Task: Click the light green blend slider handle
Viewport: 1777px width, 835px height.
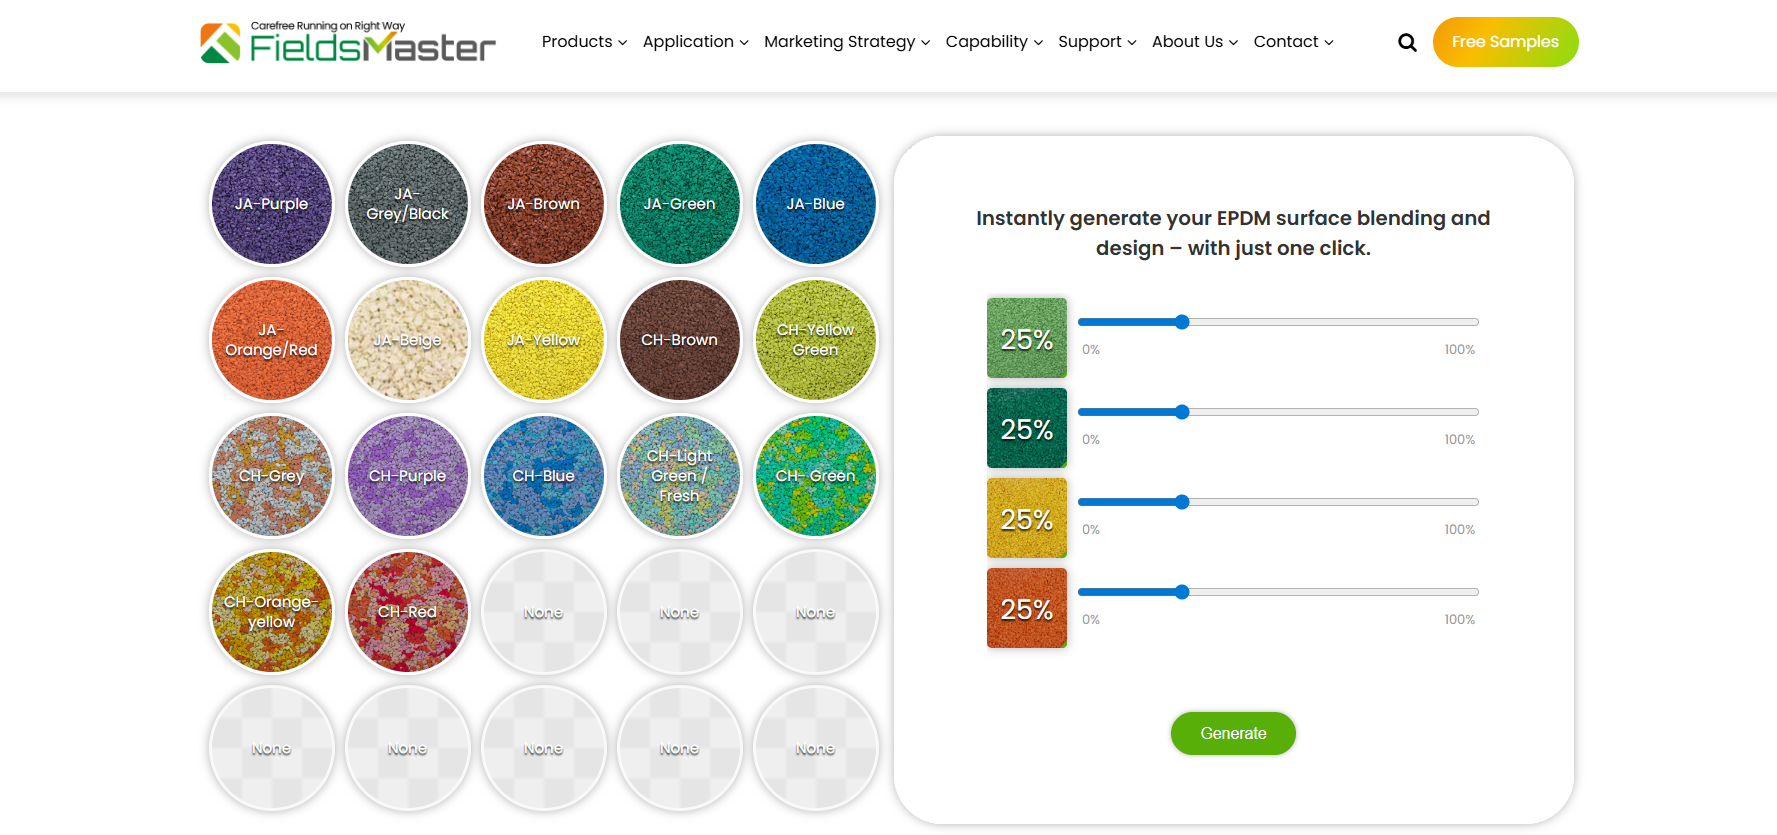Action: (1182, 322)
